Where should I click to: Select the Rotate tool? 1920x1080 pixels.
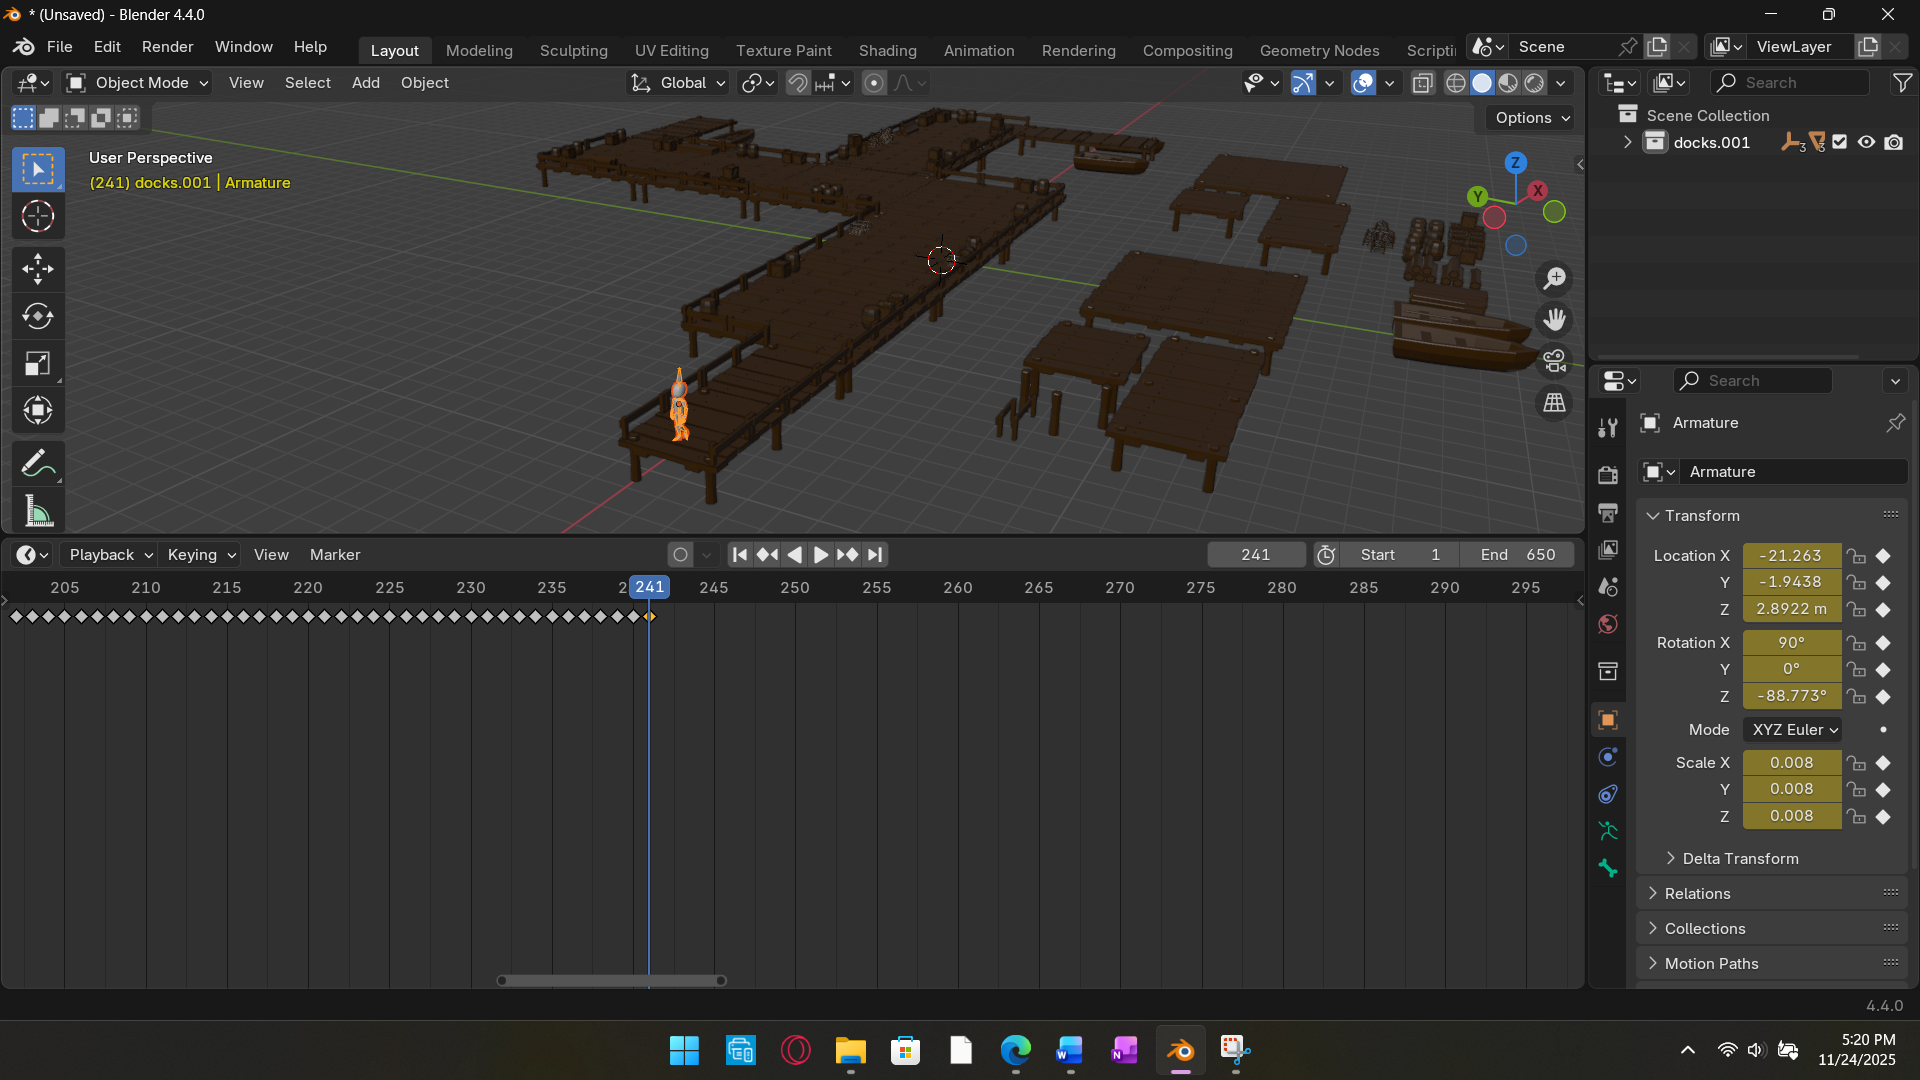click(x=38, y=317)
